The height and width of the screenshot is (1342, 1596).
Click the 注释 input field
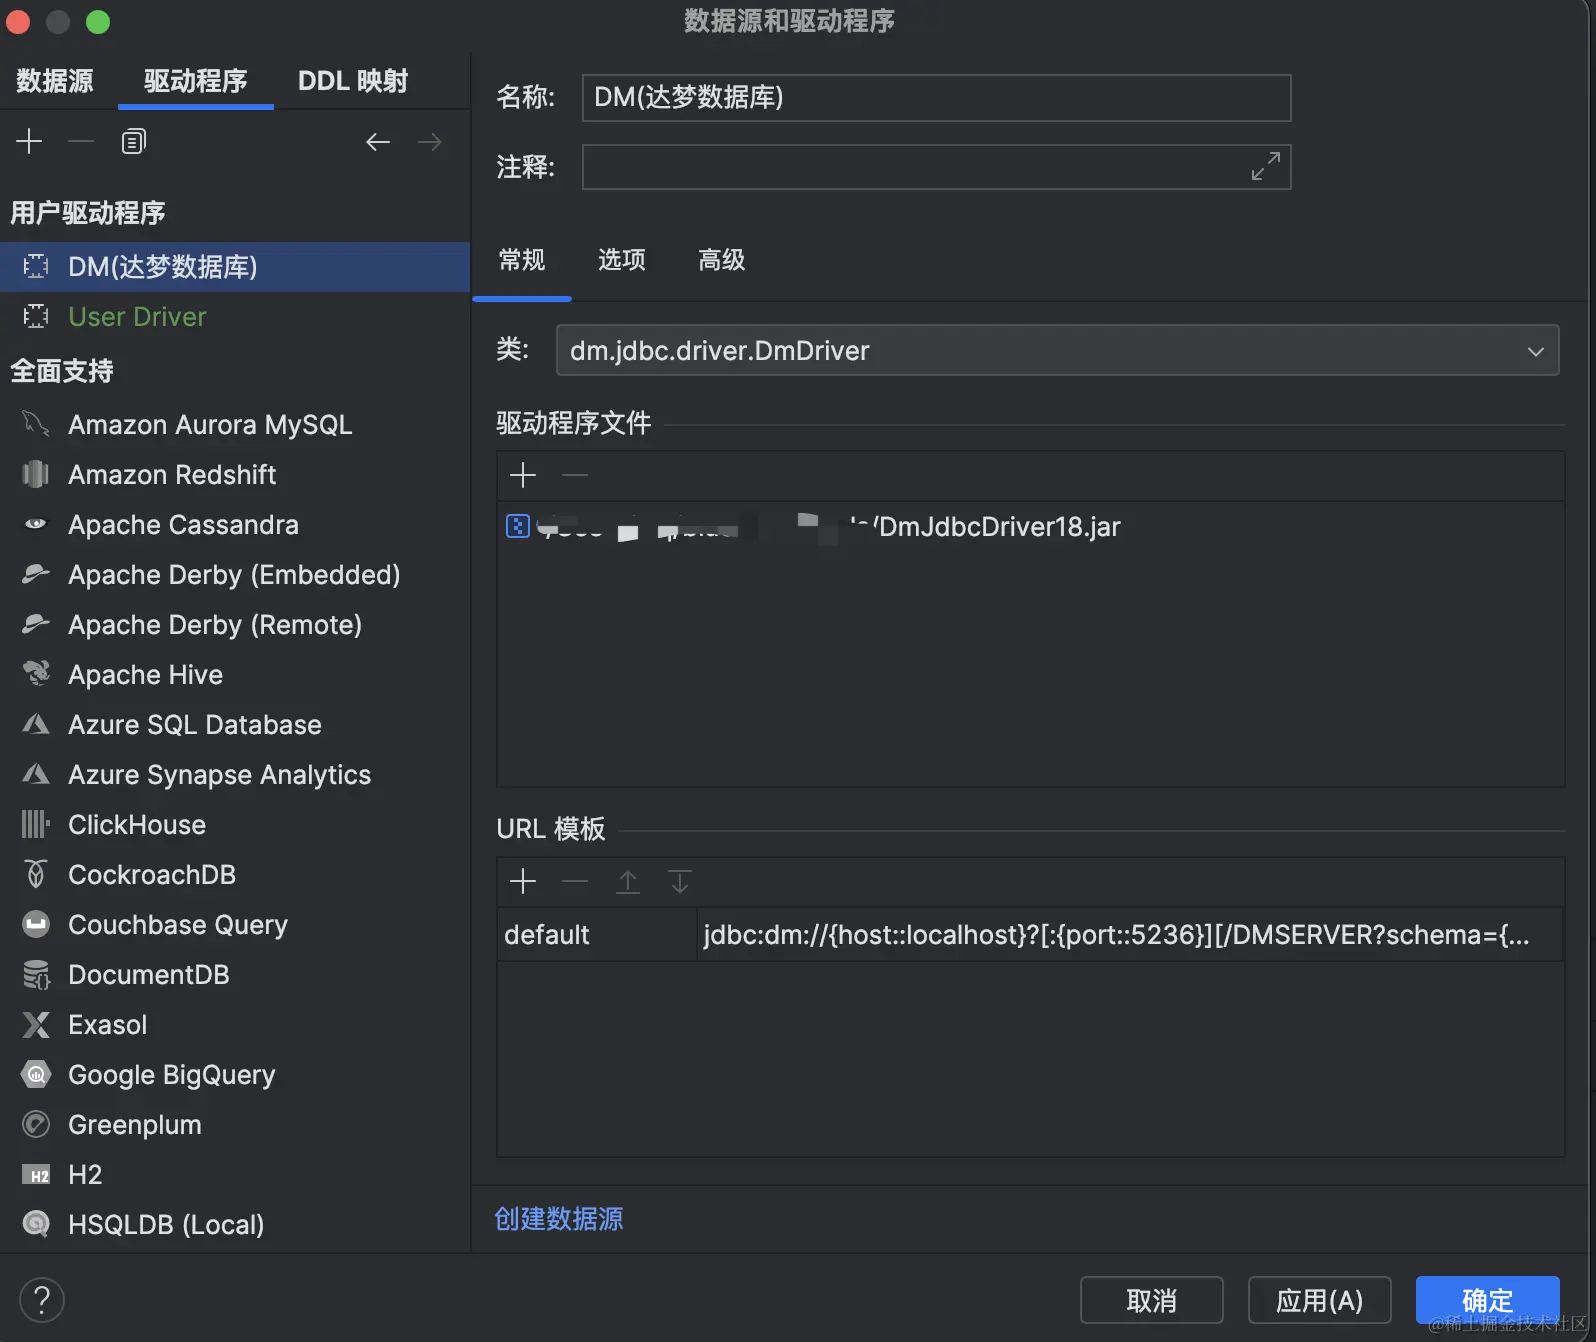[x=936, y=166]
